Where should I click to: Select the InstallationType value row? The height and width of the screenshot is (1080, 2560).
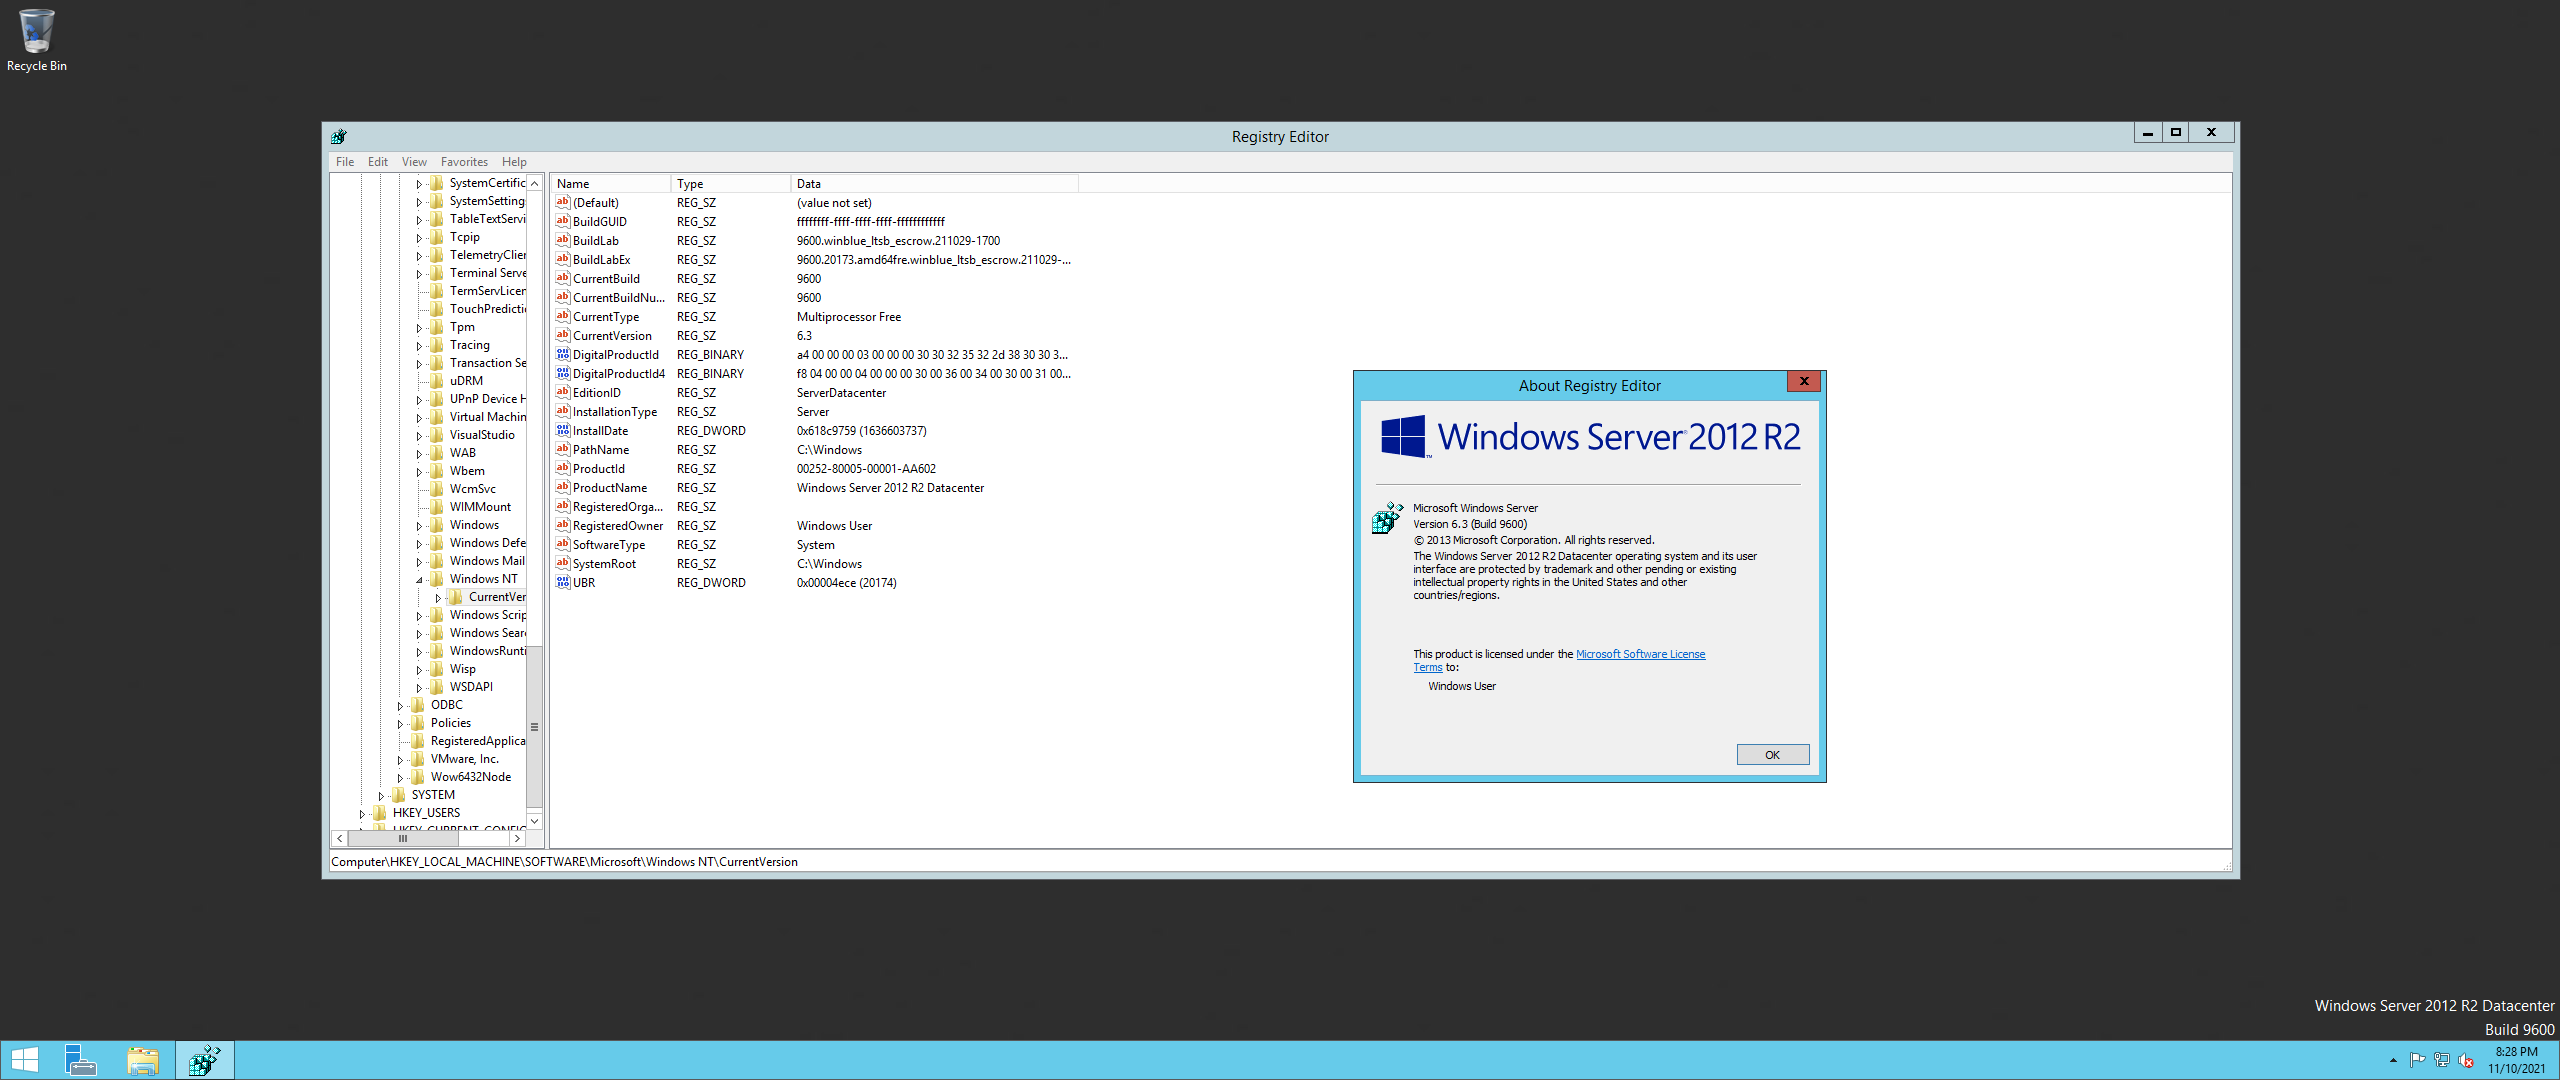814,411
